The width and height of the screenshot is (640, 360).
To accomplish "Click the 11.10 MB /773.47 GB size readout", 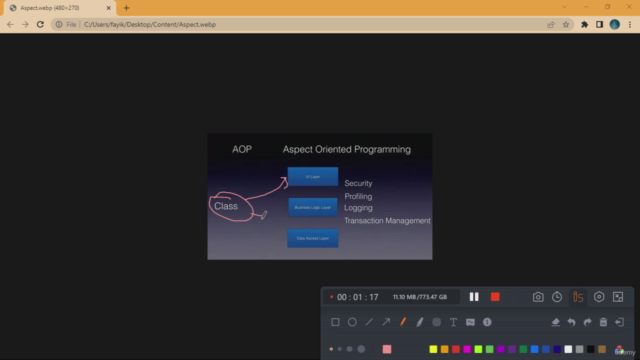I will [x=420, y=297].
